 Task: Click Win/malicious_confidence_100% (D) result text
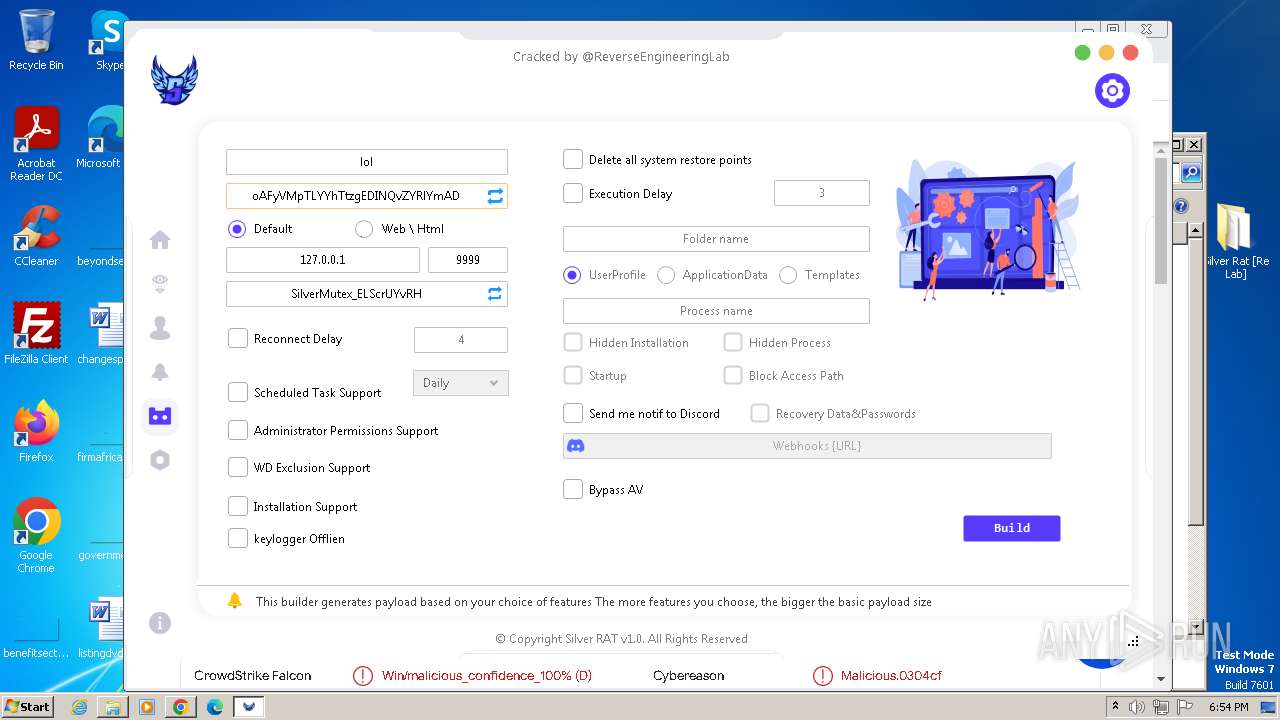[x=487, y=676]
